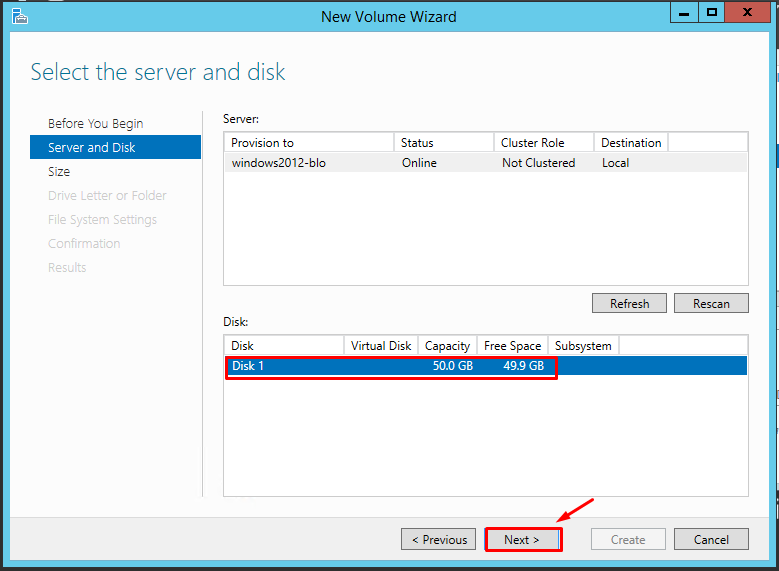Image resolution: width=779 pixels, height=571 pixels.
Task: Select the Disk 1 row
Action: (x=485, y=366)
